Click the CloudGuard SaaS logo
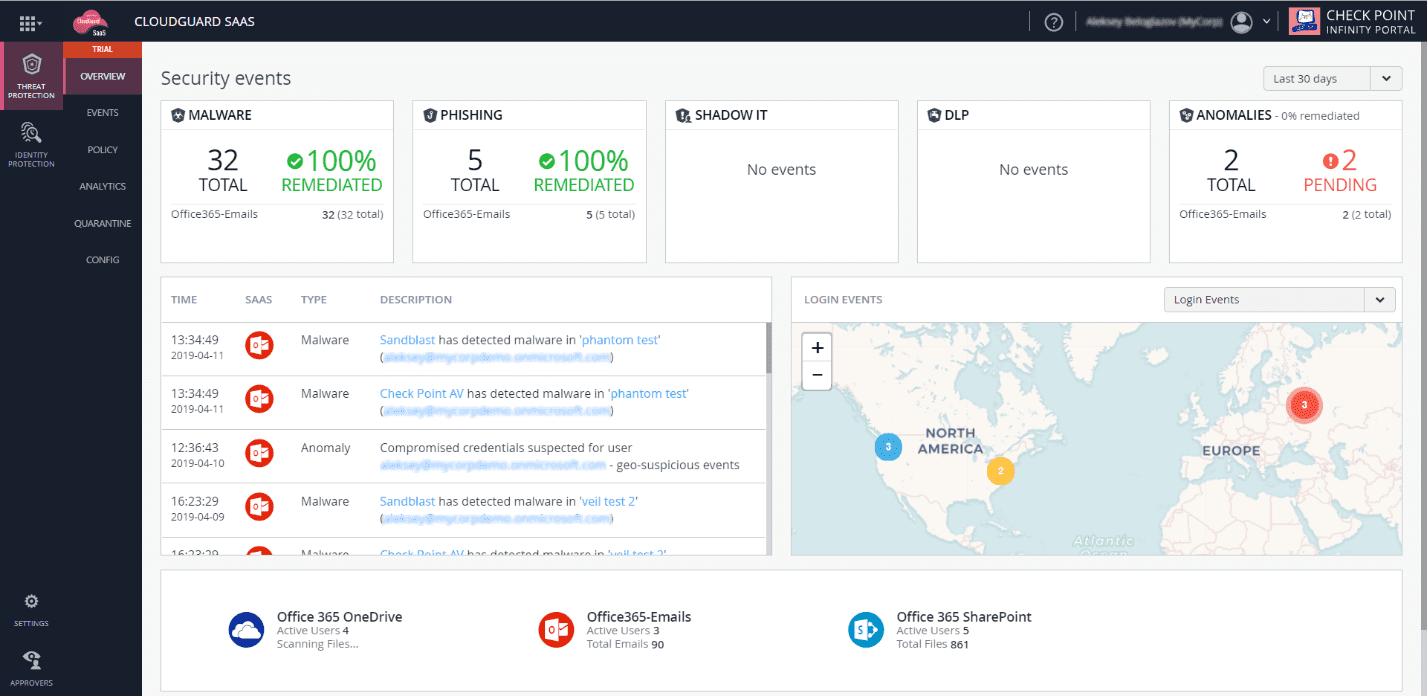The height and width of the screenshot is (696, 1427). click(x=92, y=22)
